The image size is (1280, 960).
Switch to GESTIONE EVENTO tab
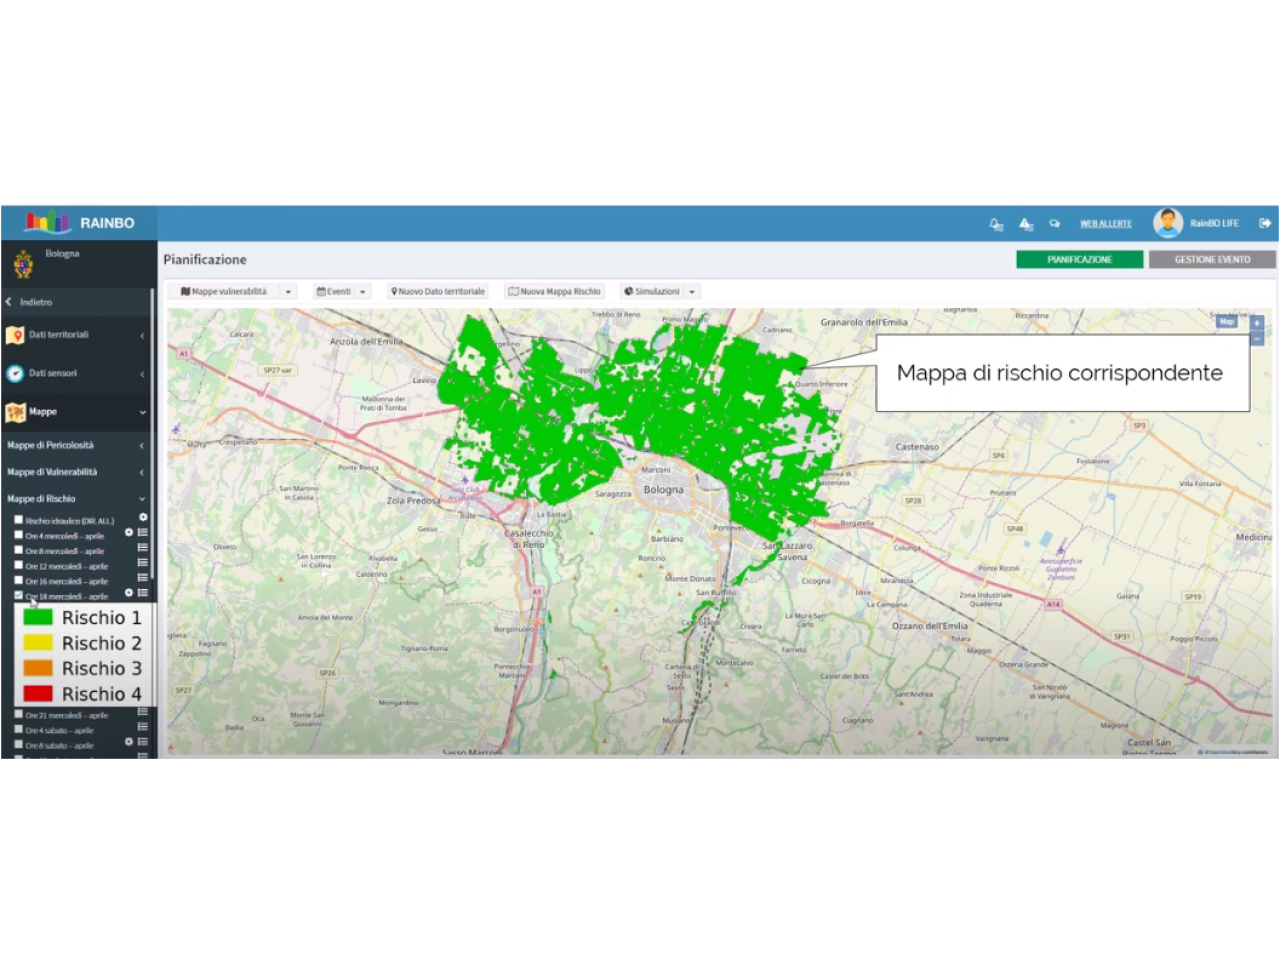coord(1212,259)
